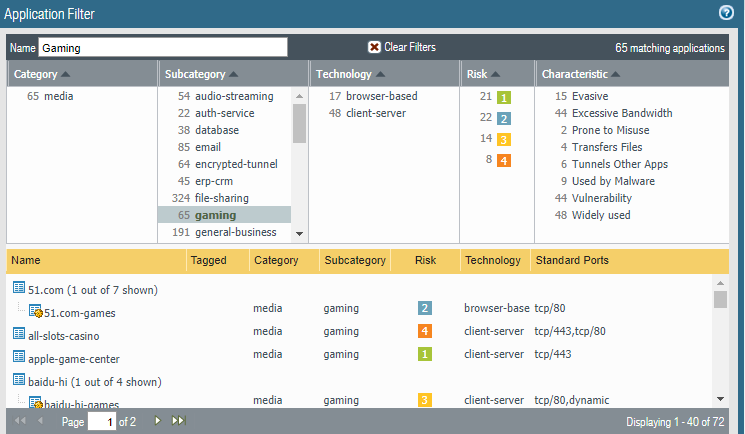Click the Standard Ports column header
745x434 pixels.
572,260
